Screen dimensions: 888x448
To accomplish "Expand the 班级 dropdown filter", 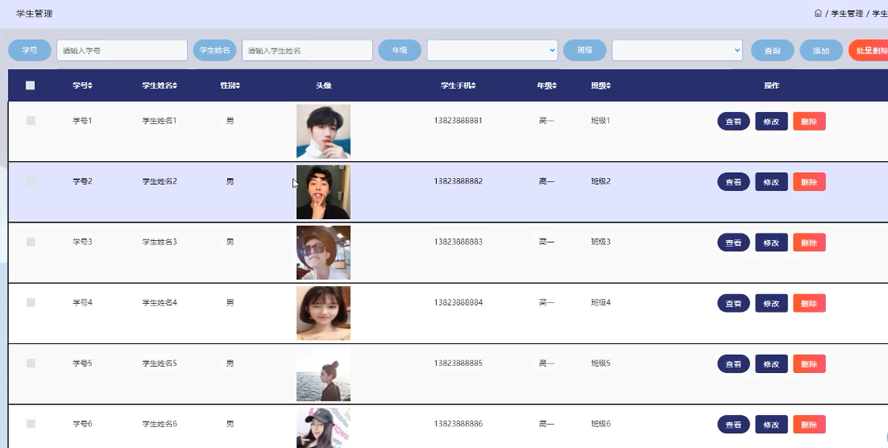I will 677,50.
